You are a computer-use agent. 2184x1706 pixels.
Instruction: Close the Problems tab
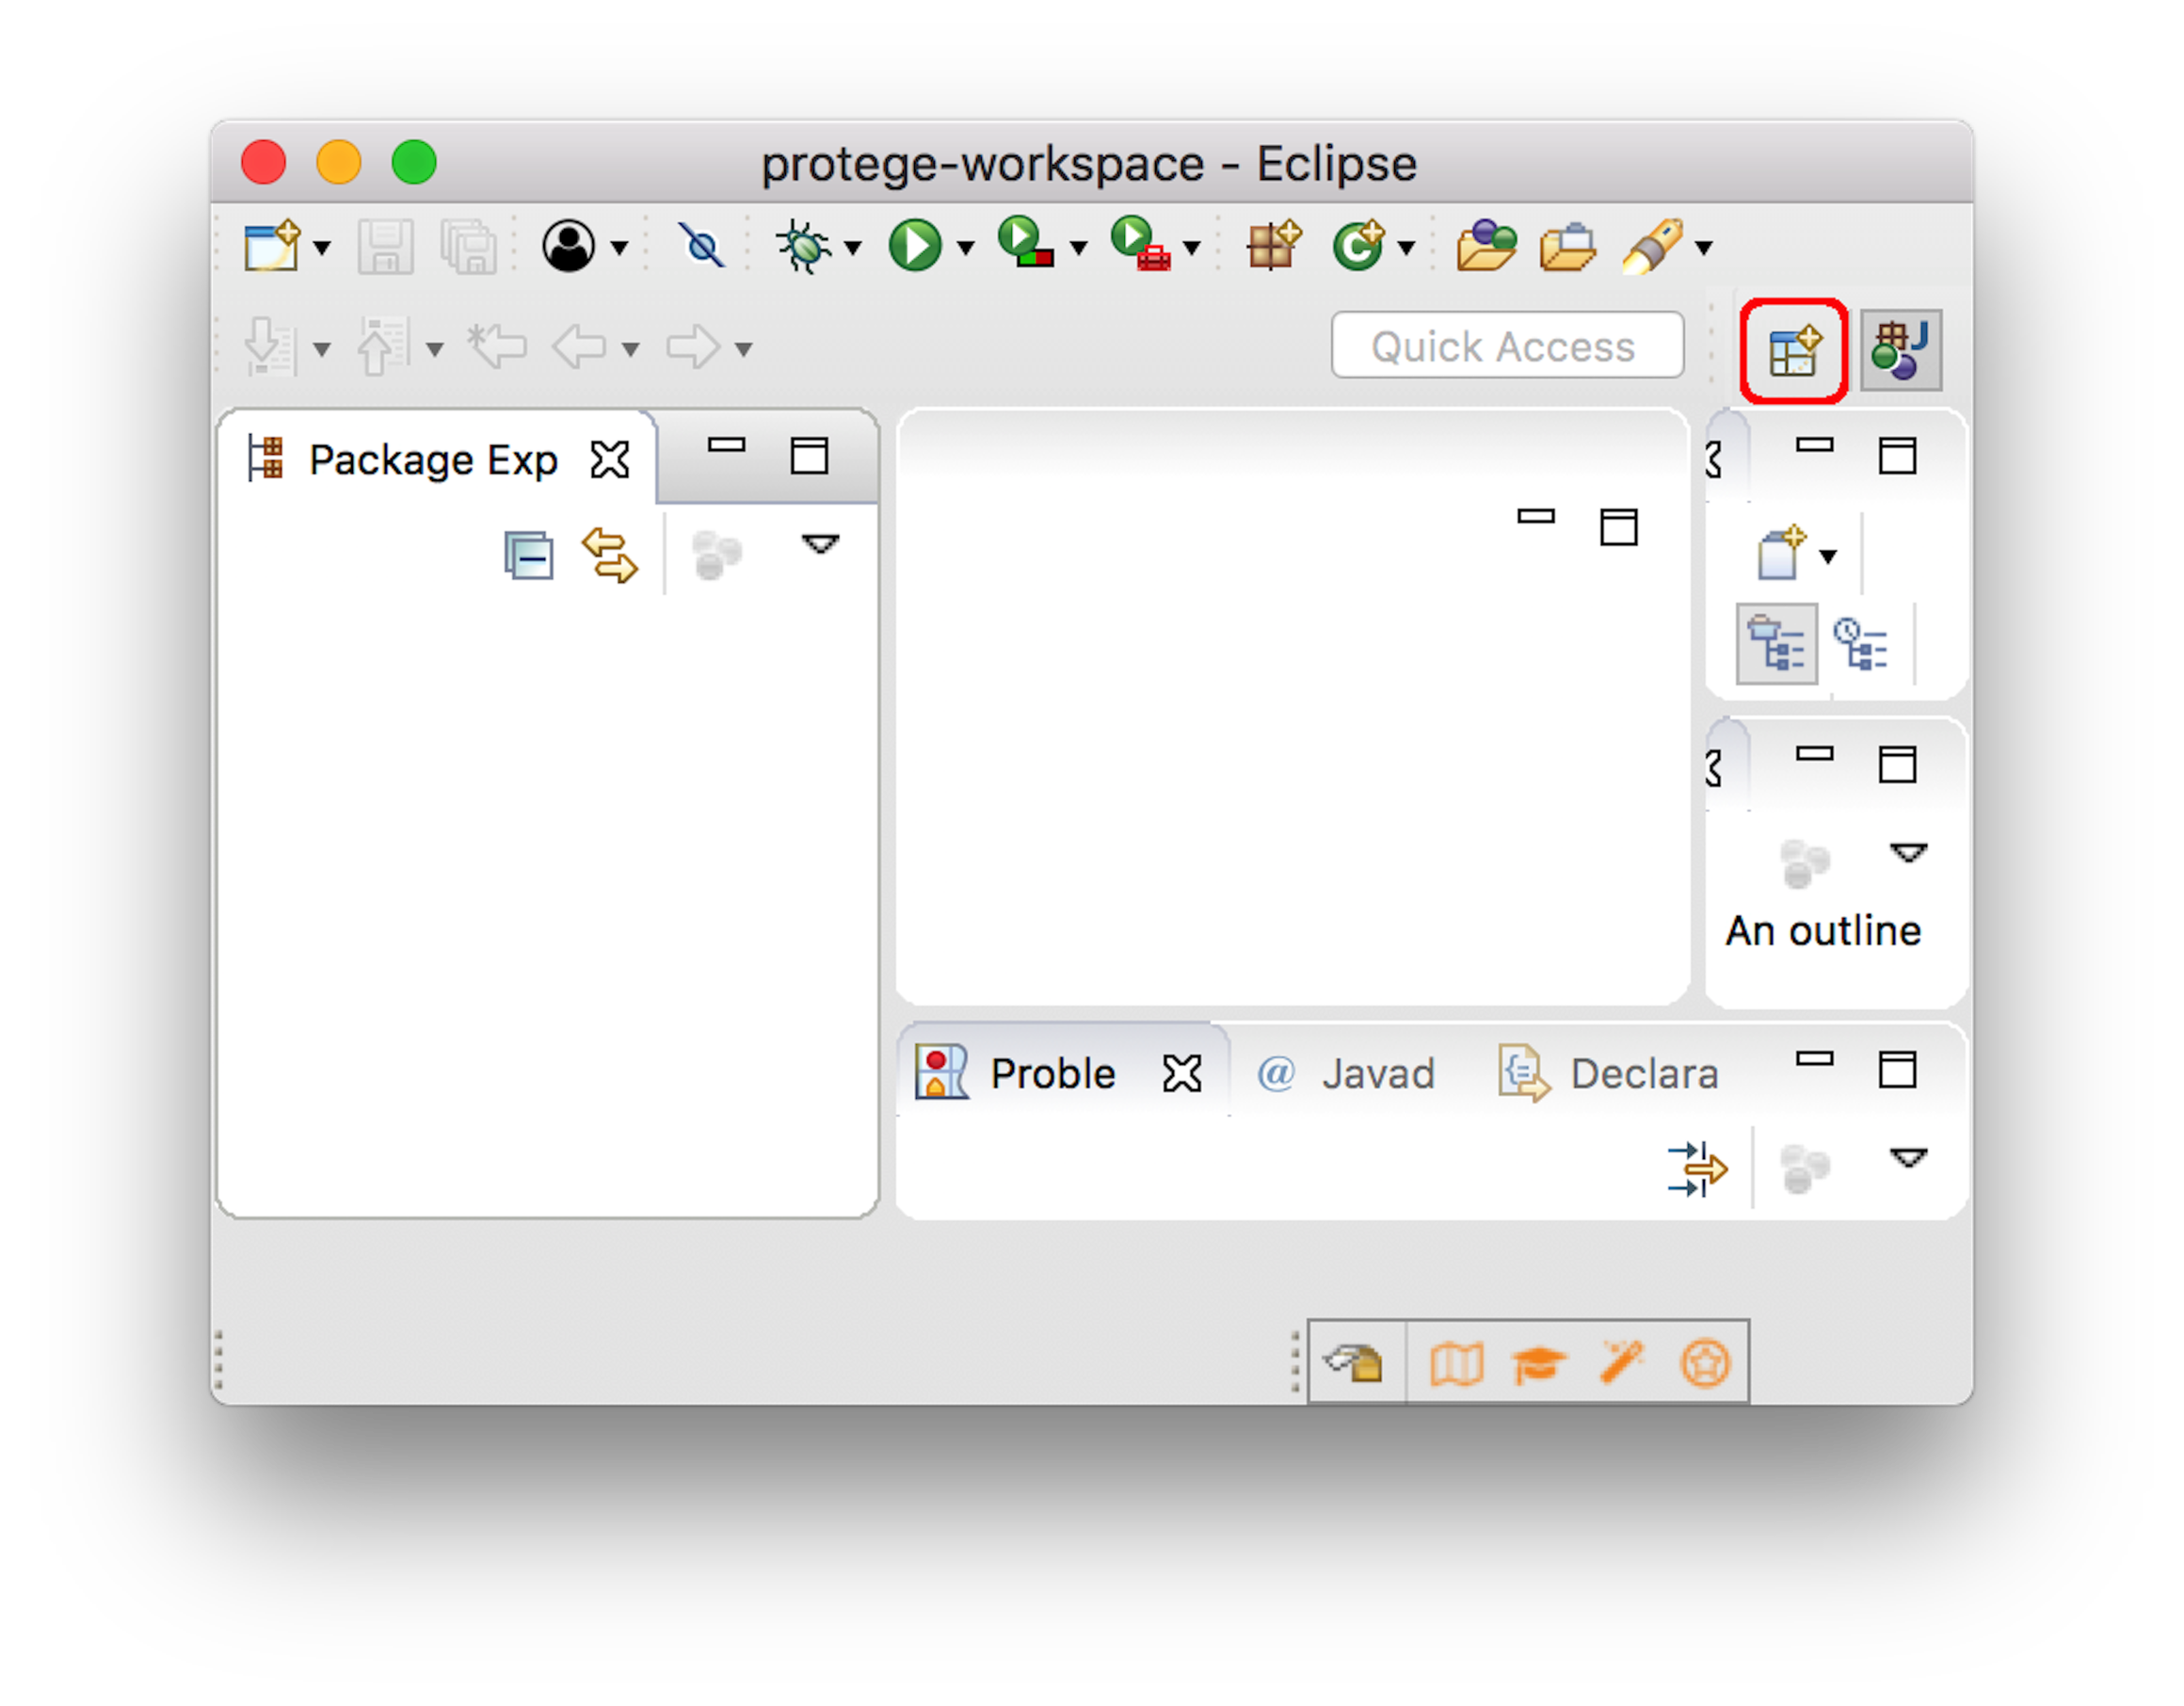coord(1182,1074)
